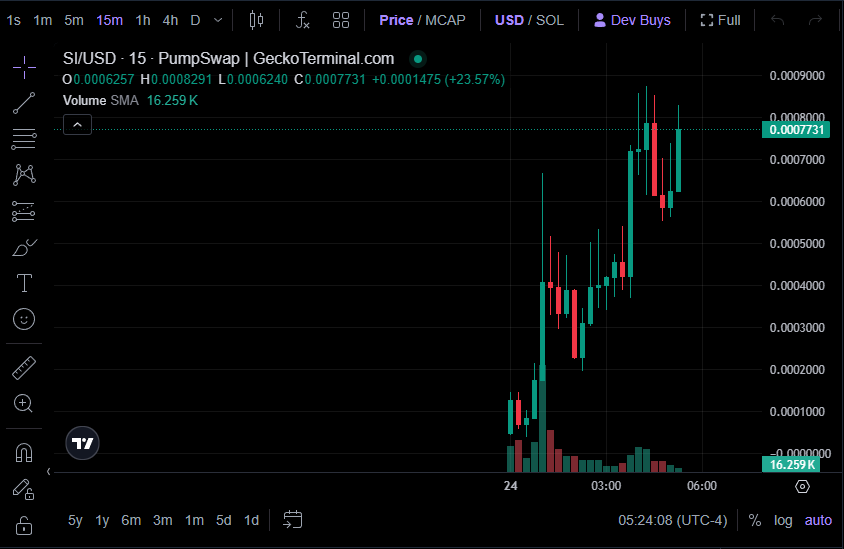This screenshot has width=844, height=549.
Task: Collapse the indicator legend chevron
Action: point(78,125)
